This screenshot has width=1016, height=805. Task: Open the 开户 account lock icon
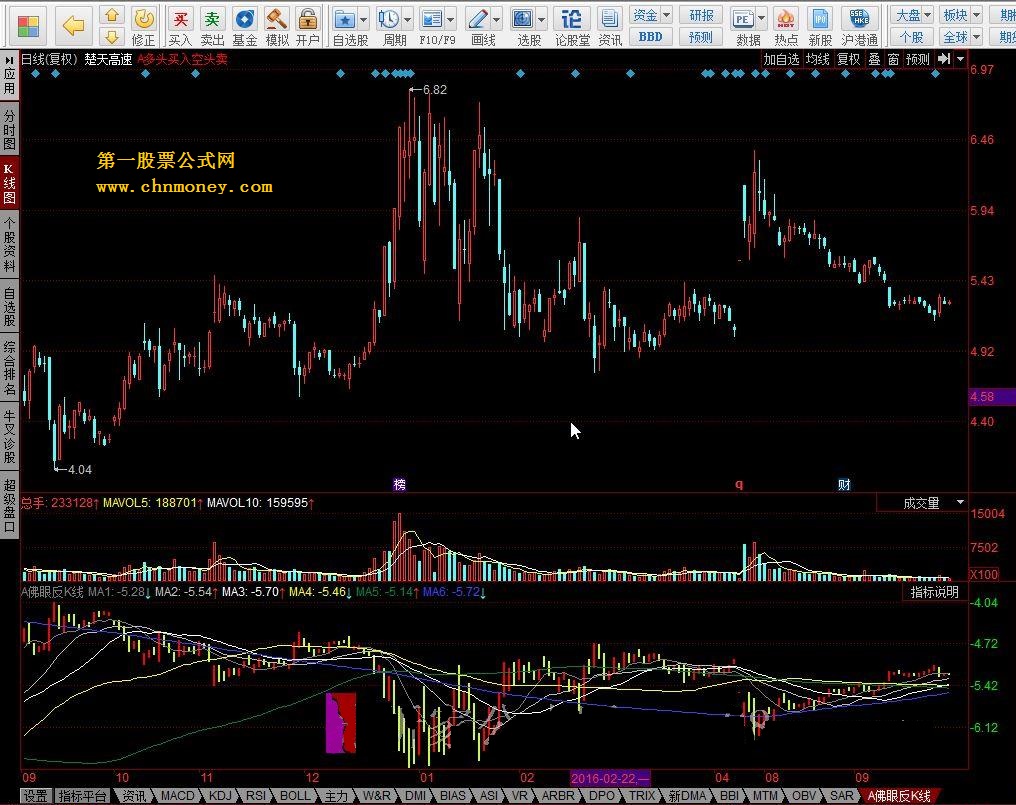(308, 27)
